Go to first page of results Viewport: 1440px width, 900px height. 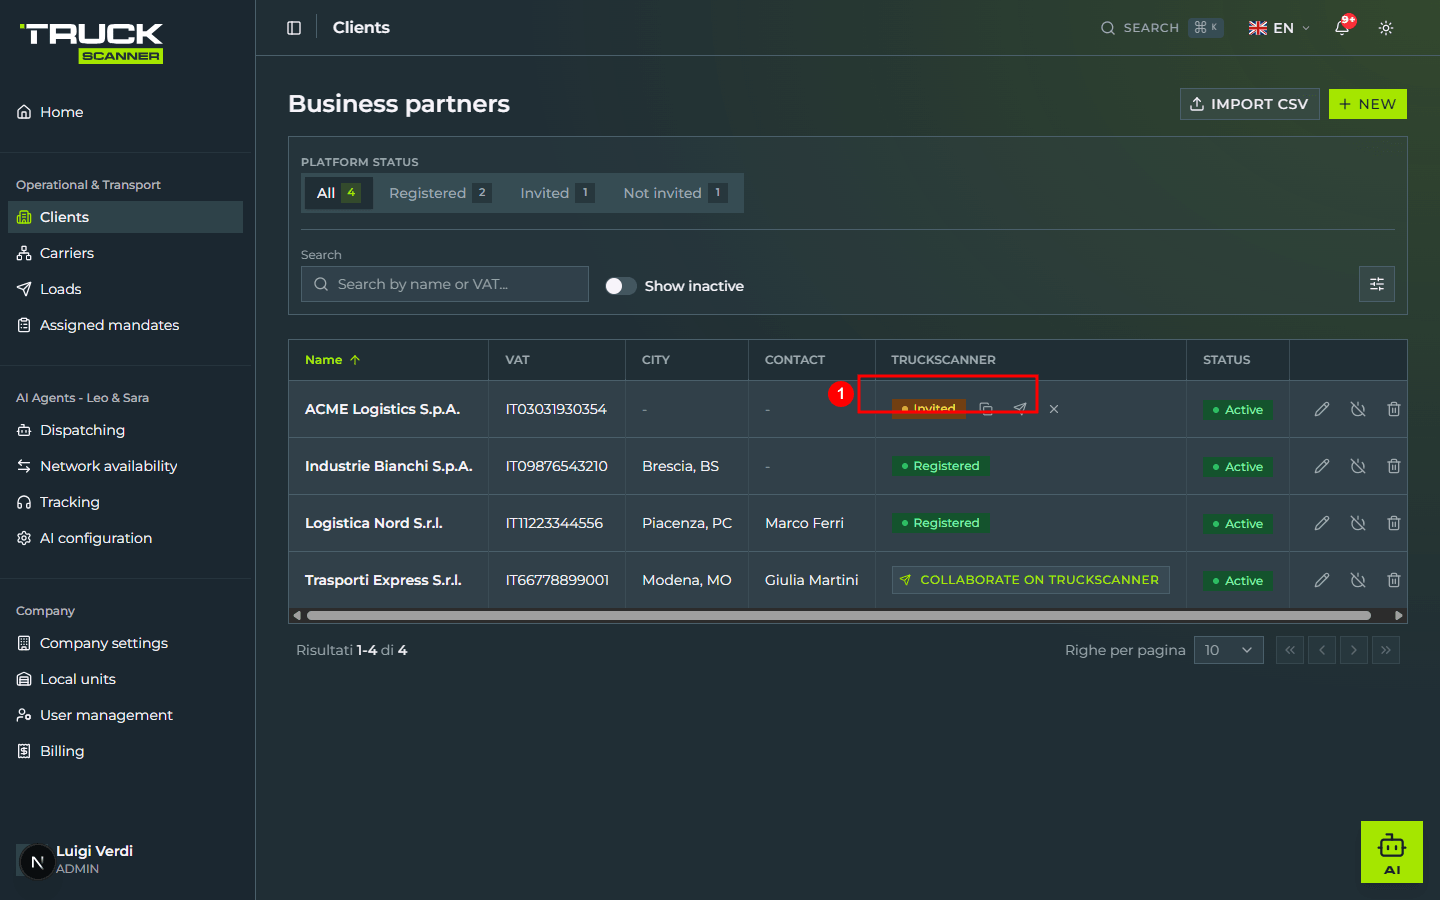coord(1290,650)
